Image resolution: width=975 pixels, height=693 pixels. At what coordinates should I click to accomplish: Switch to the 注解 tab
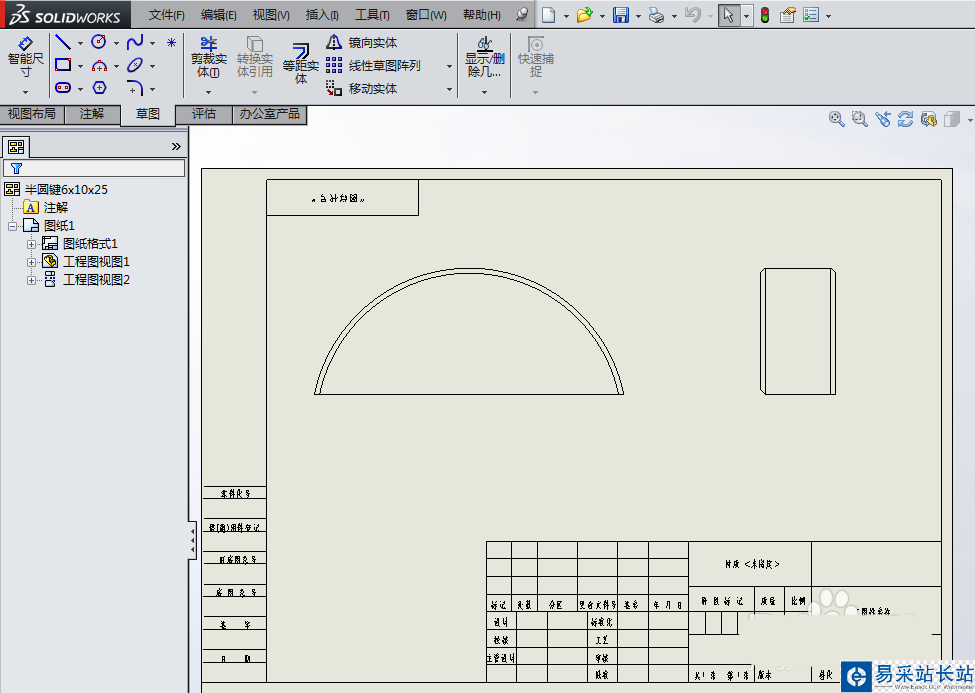(92, 114)
